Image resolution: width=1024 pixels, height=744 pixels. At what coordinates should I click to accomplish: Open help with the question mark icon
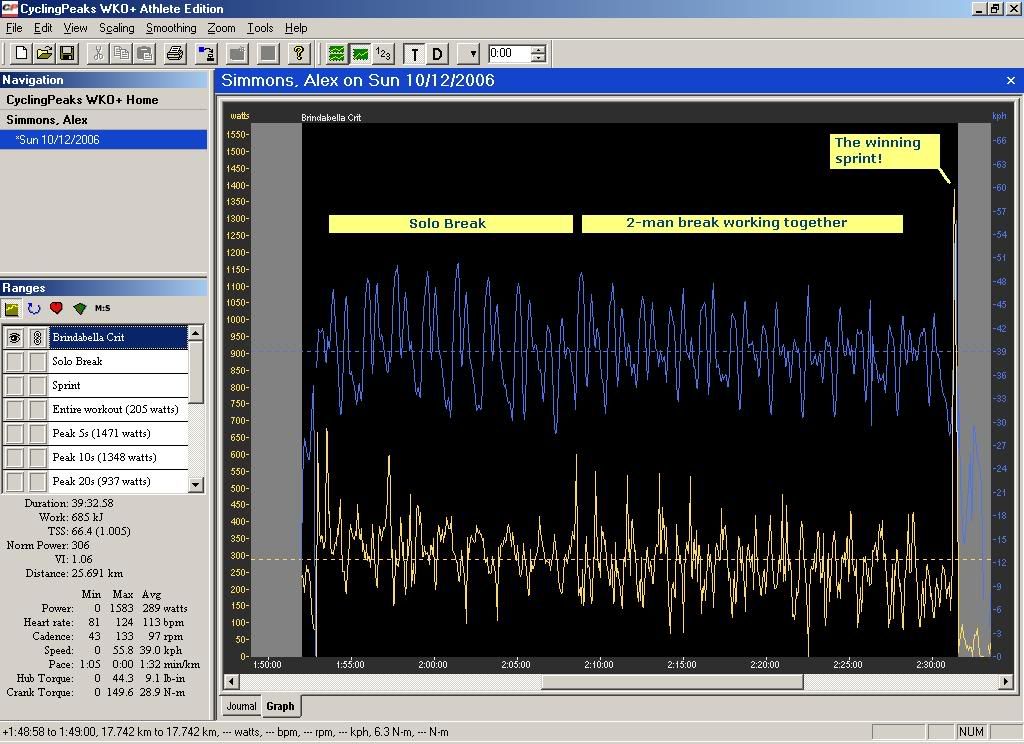coord(298,54)
